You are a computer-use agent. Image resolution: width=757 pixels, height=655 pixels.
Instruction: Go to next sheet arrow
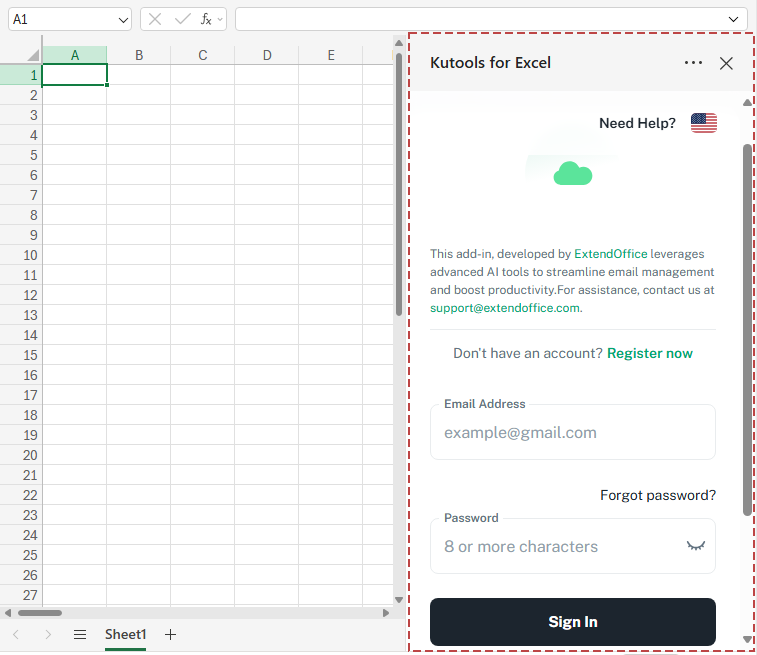[x=48, y=634]
